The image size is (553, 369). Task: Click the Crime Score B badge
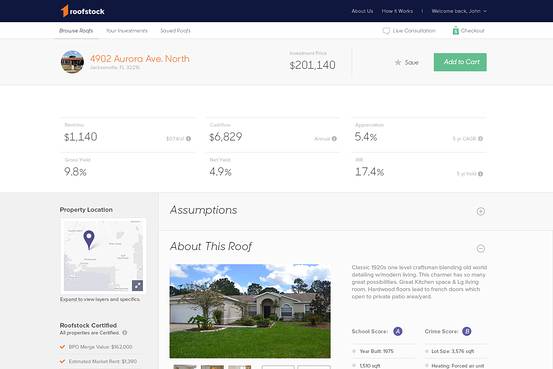coord(467,331)
